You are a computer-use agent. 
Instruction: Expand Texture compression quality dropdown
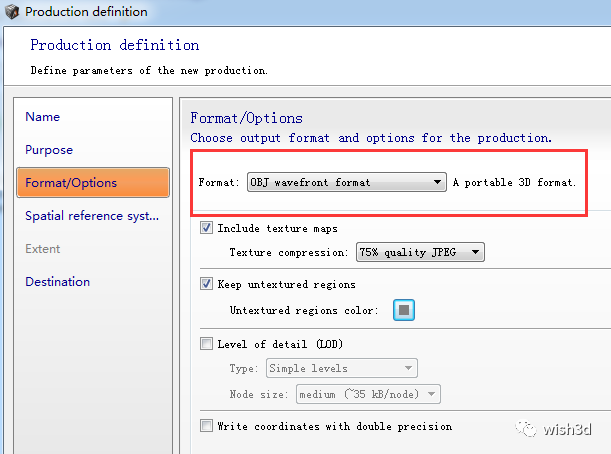click(475, 252)
